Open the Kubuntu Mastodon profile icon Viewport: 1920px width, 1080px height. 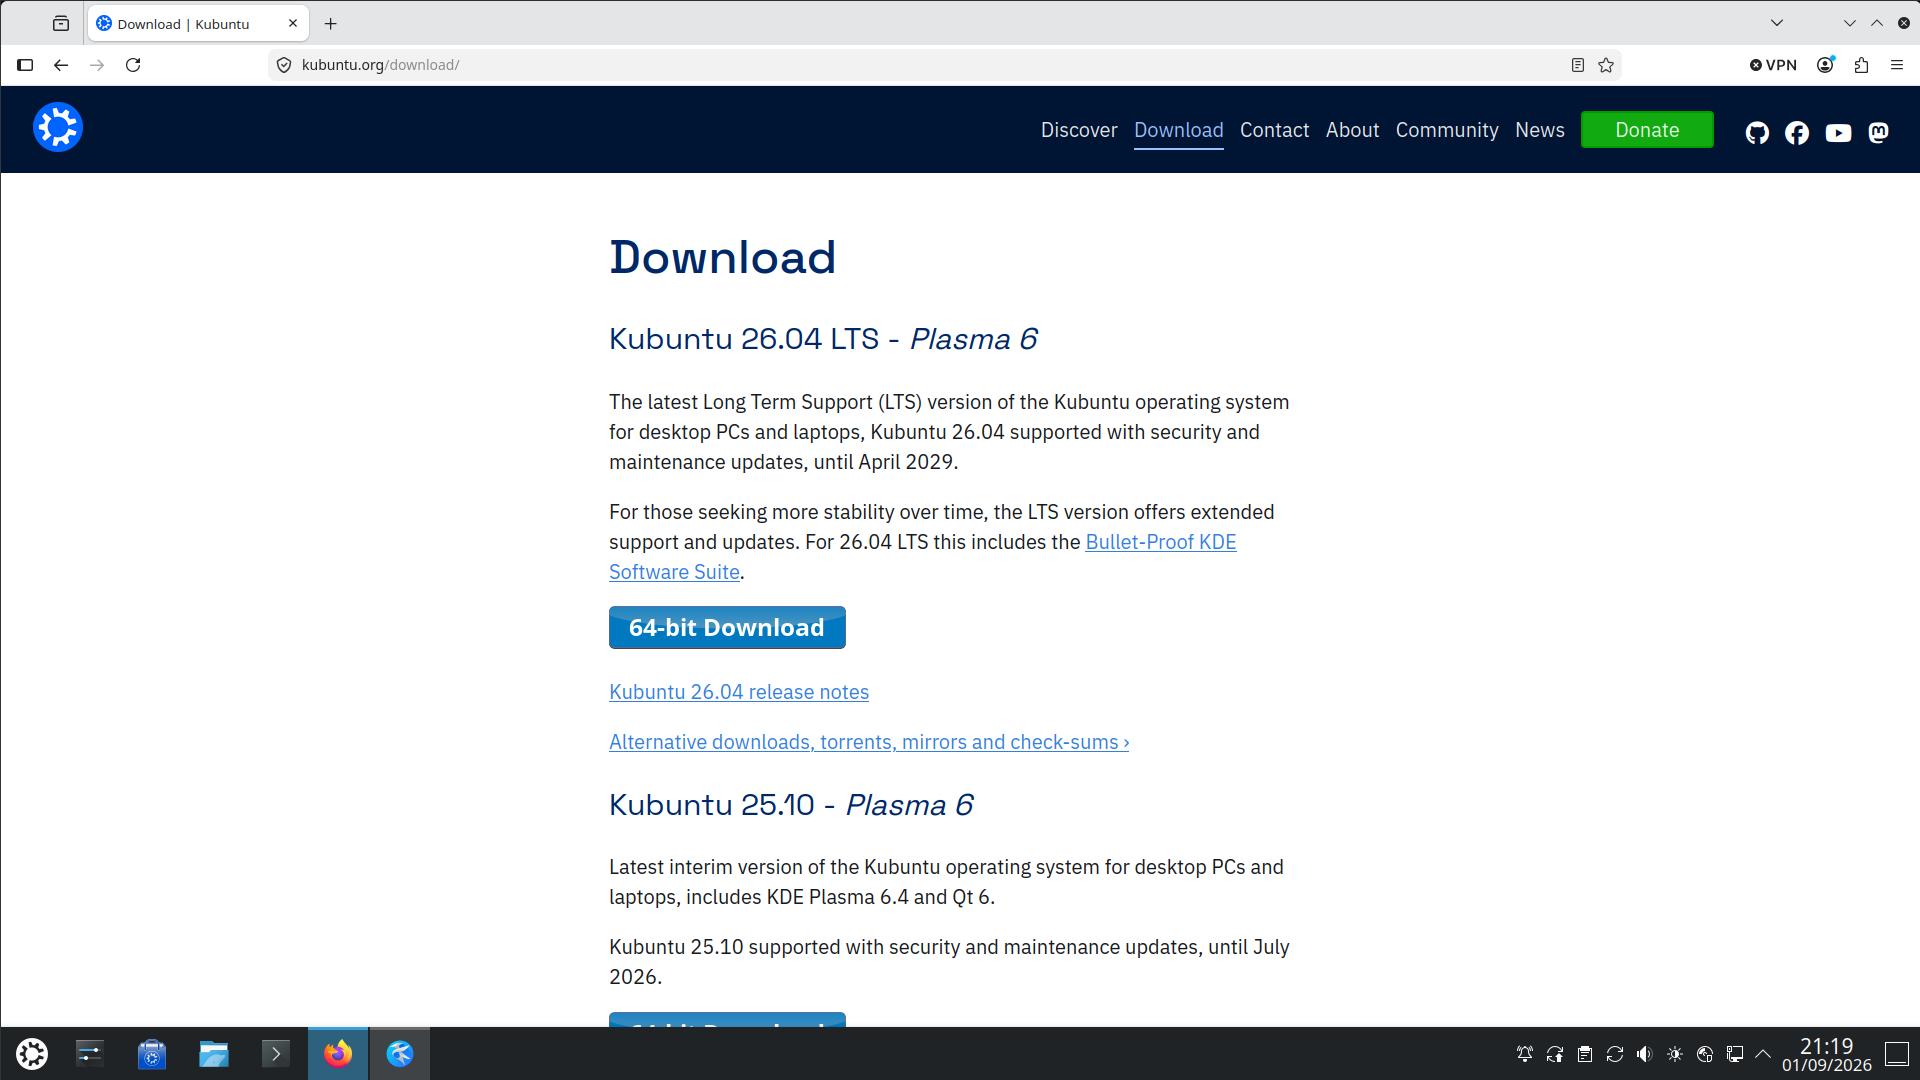(x=1879, y=132)
